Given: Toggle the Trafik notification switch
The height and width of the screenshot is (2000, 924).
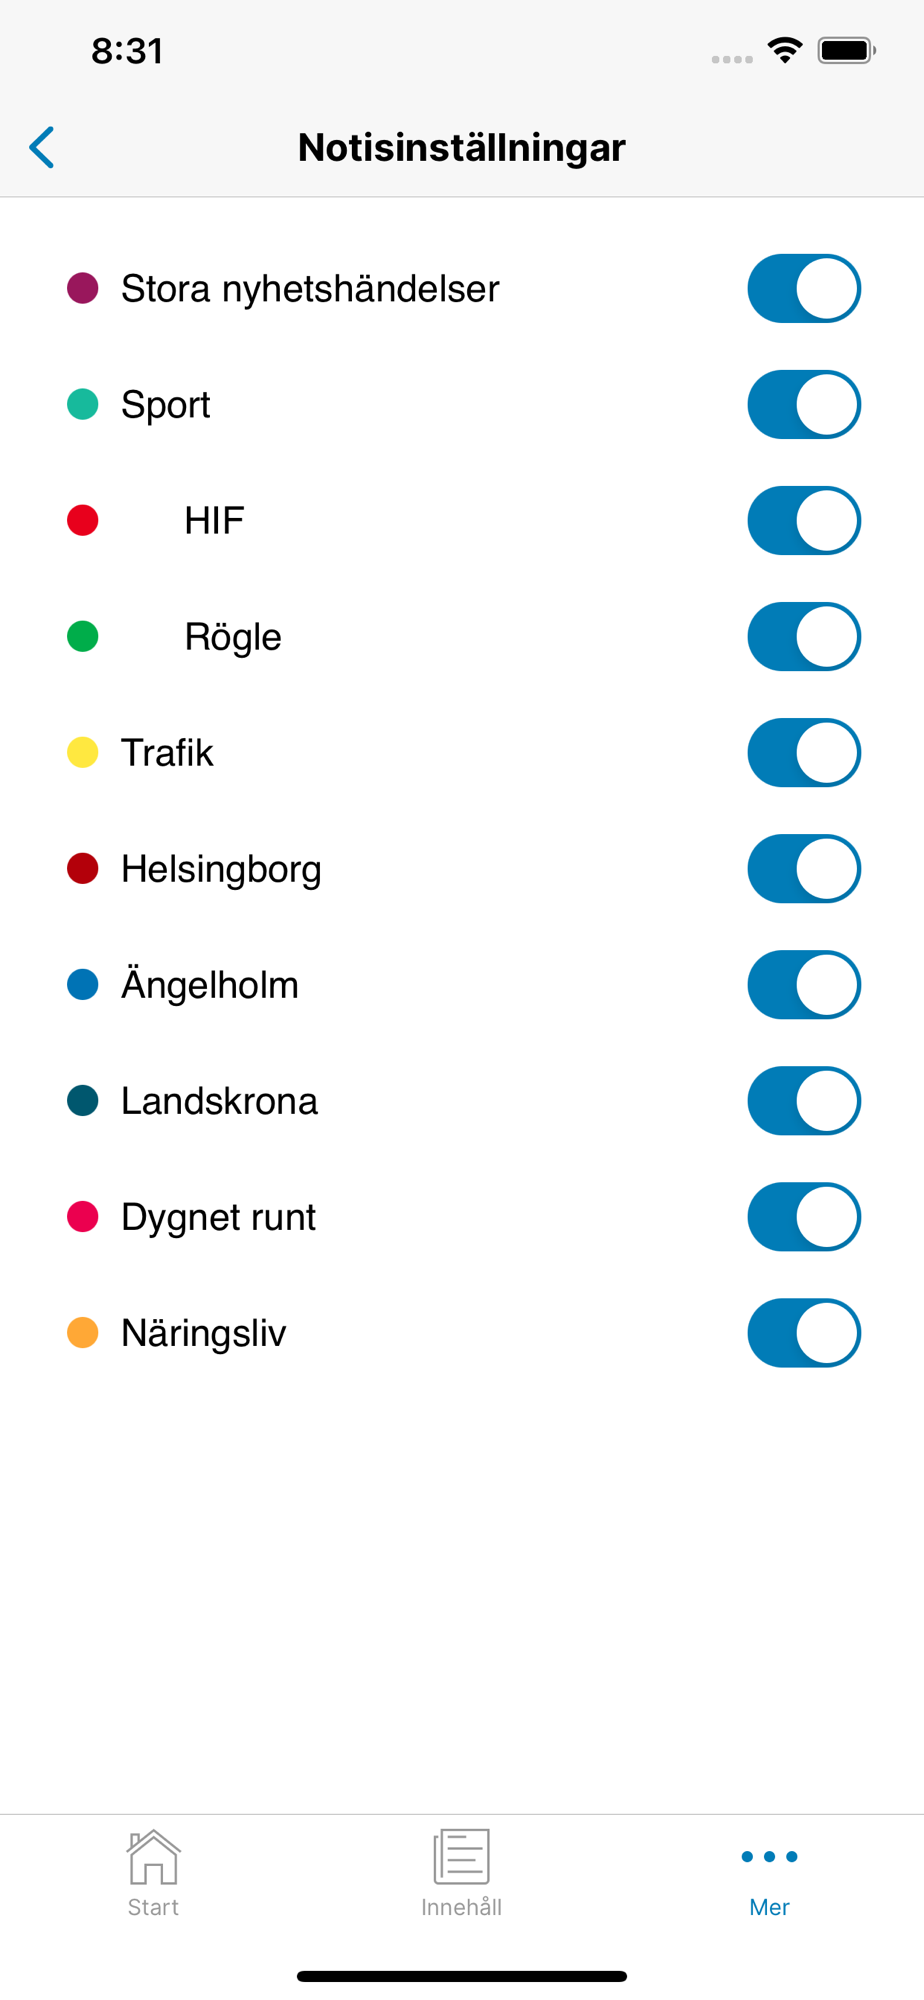Looking at the screenshot, I should [x=804, y=753].
